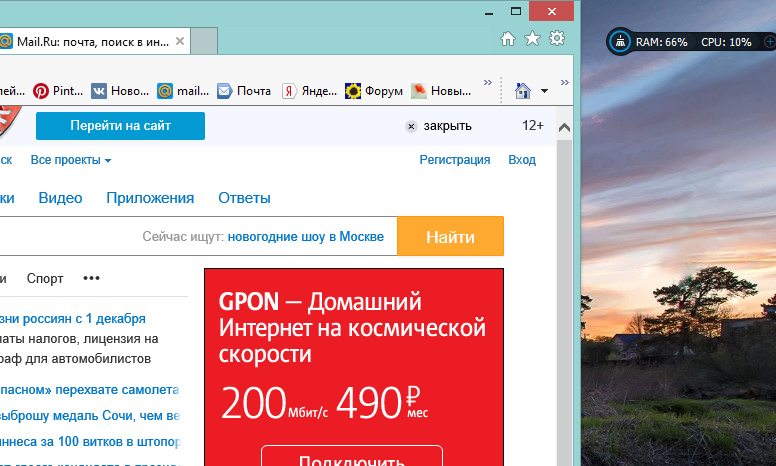Click the IE Home icon near the tabs
776x466 pixels.
click(508, 39)
